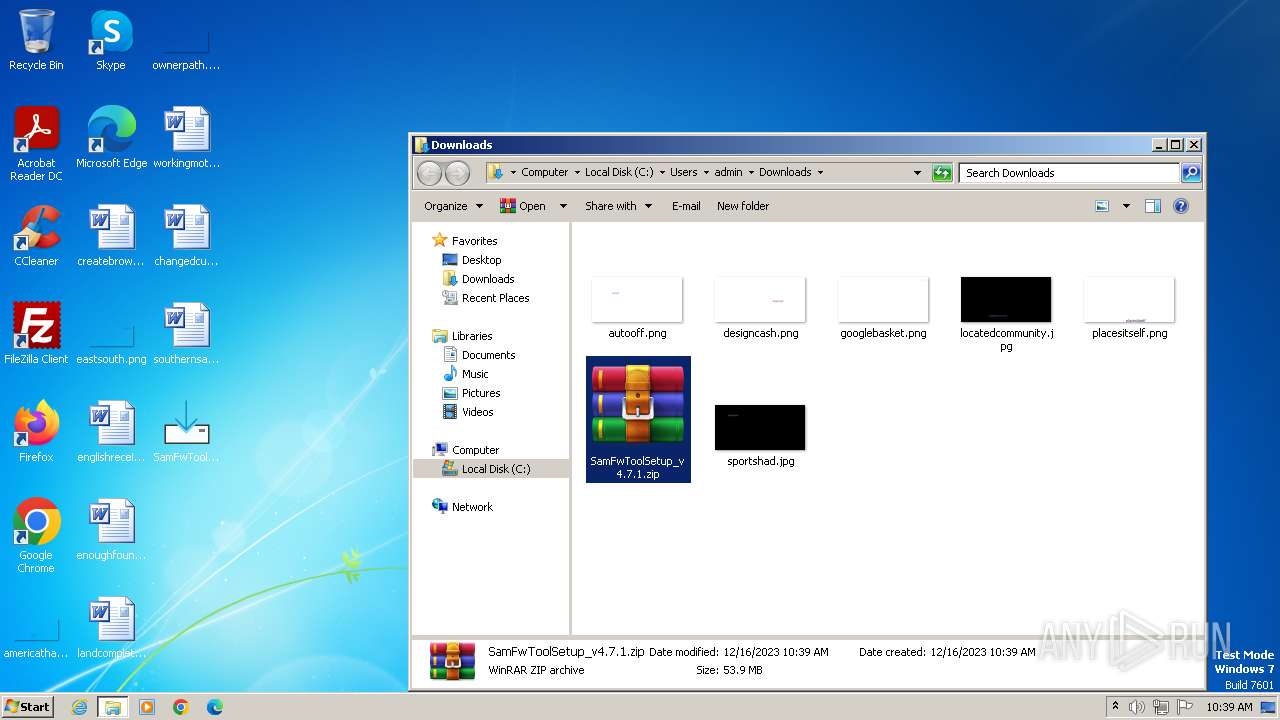The width and height of the screenshot is (1280, 720).
Task: Open Network in navigation pane
Action: pyautogui.click(x=472, y=507)
